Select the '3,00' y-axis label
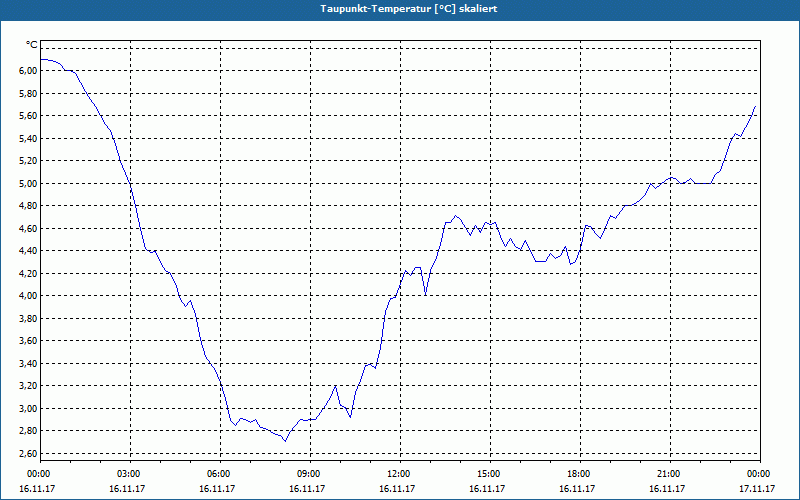Screen dimensions: 800x500 click(x=28, y=408)
